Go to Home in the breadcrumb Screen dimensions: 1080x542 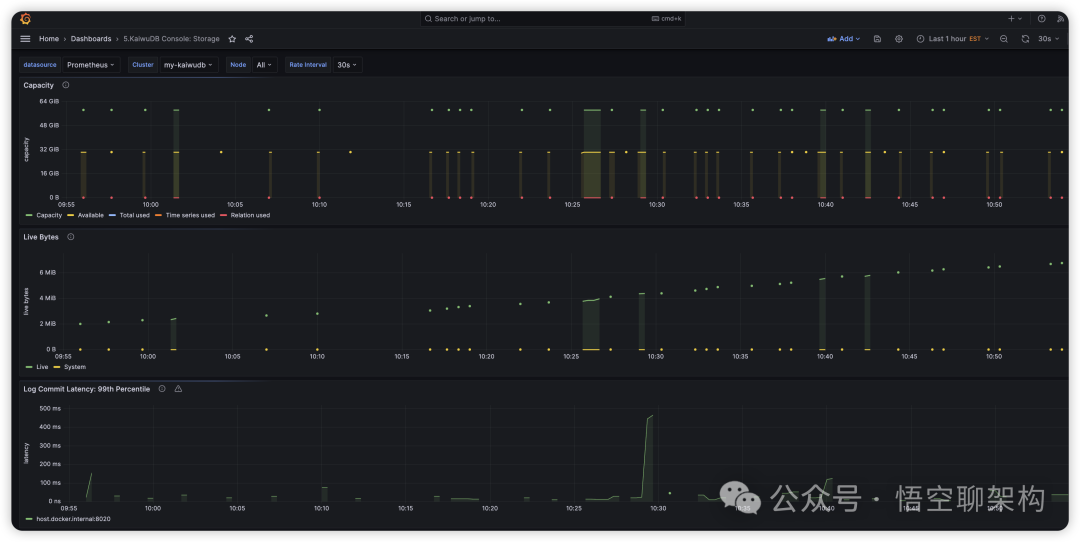click(48, 39)
